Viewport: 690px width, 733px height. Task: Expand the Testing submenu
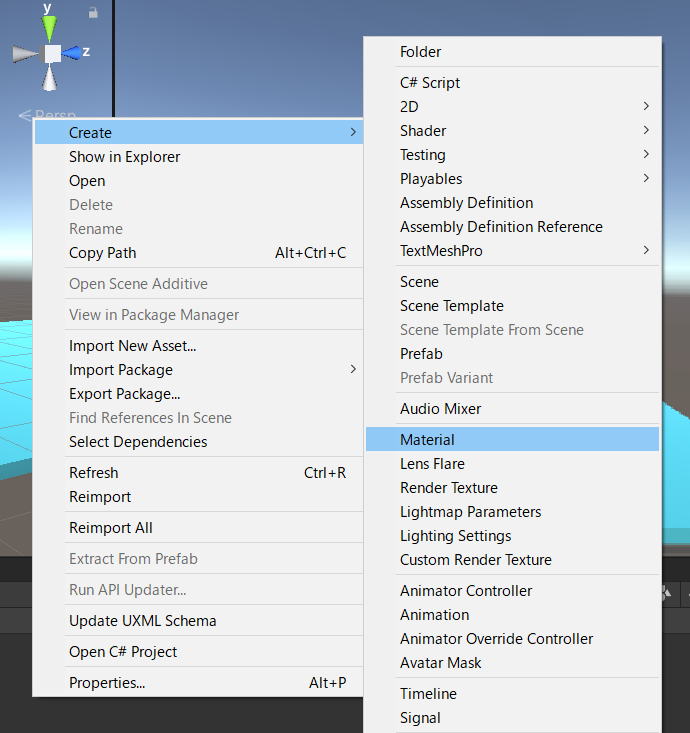[512, 154]
